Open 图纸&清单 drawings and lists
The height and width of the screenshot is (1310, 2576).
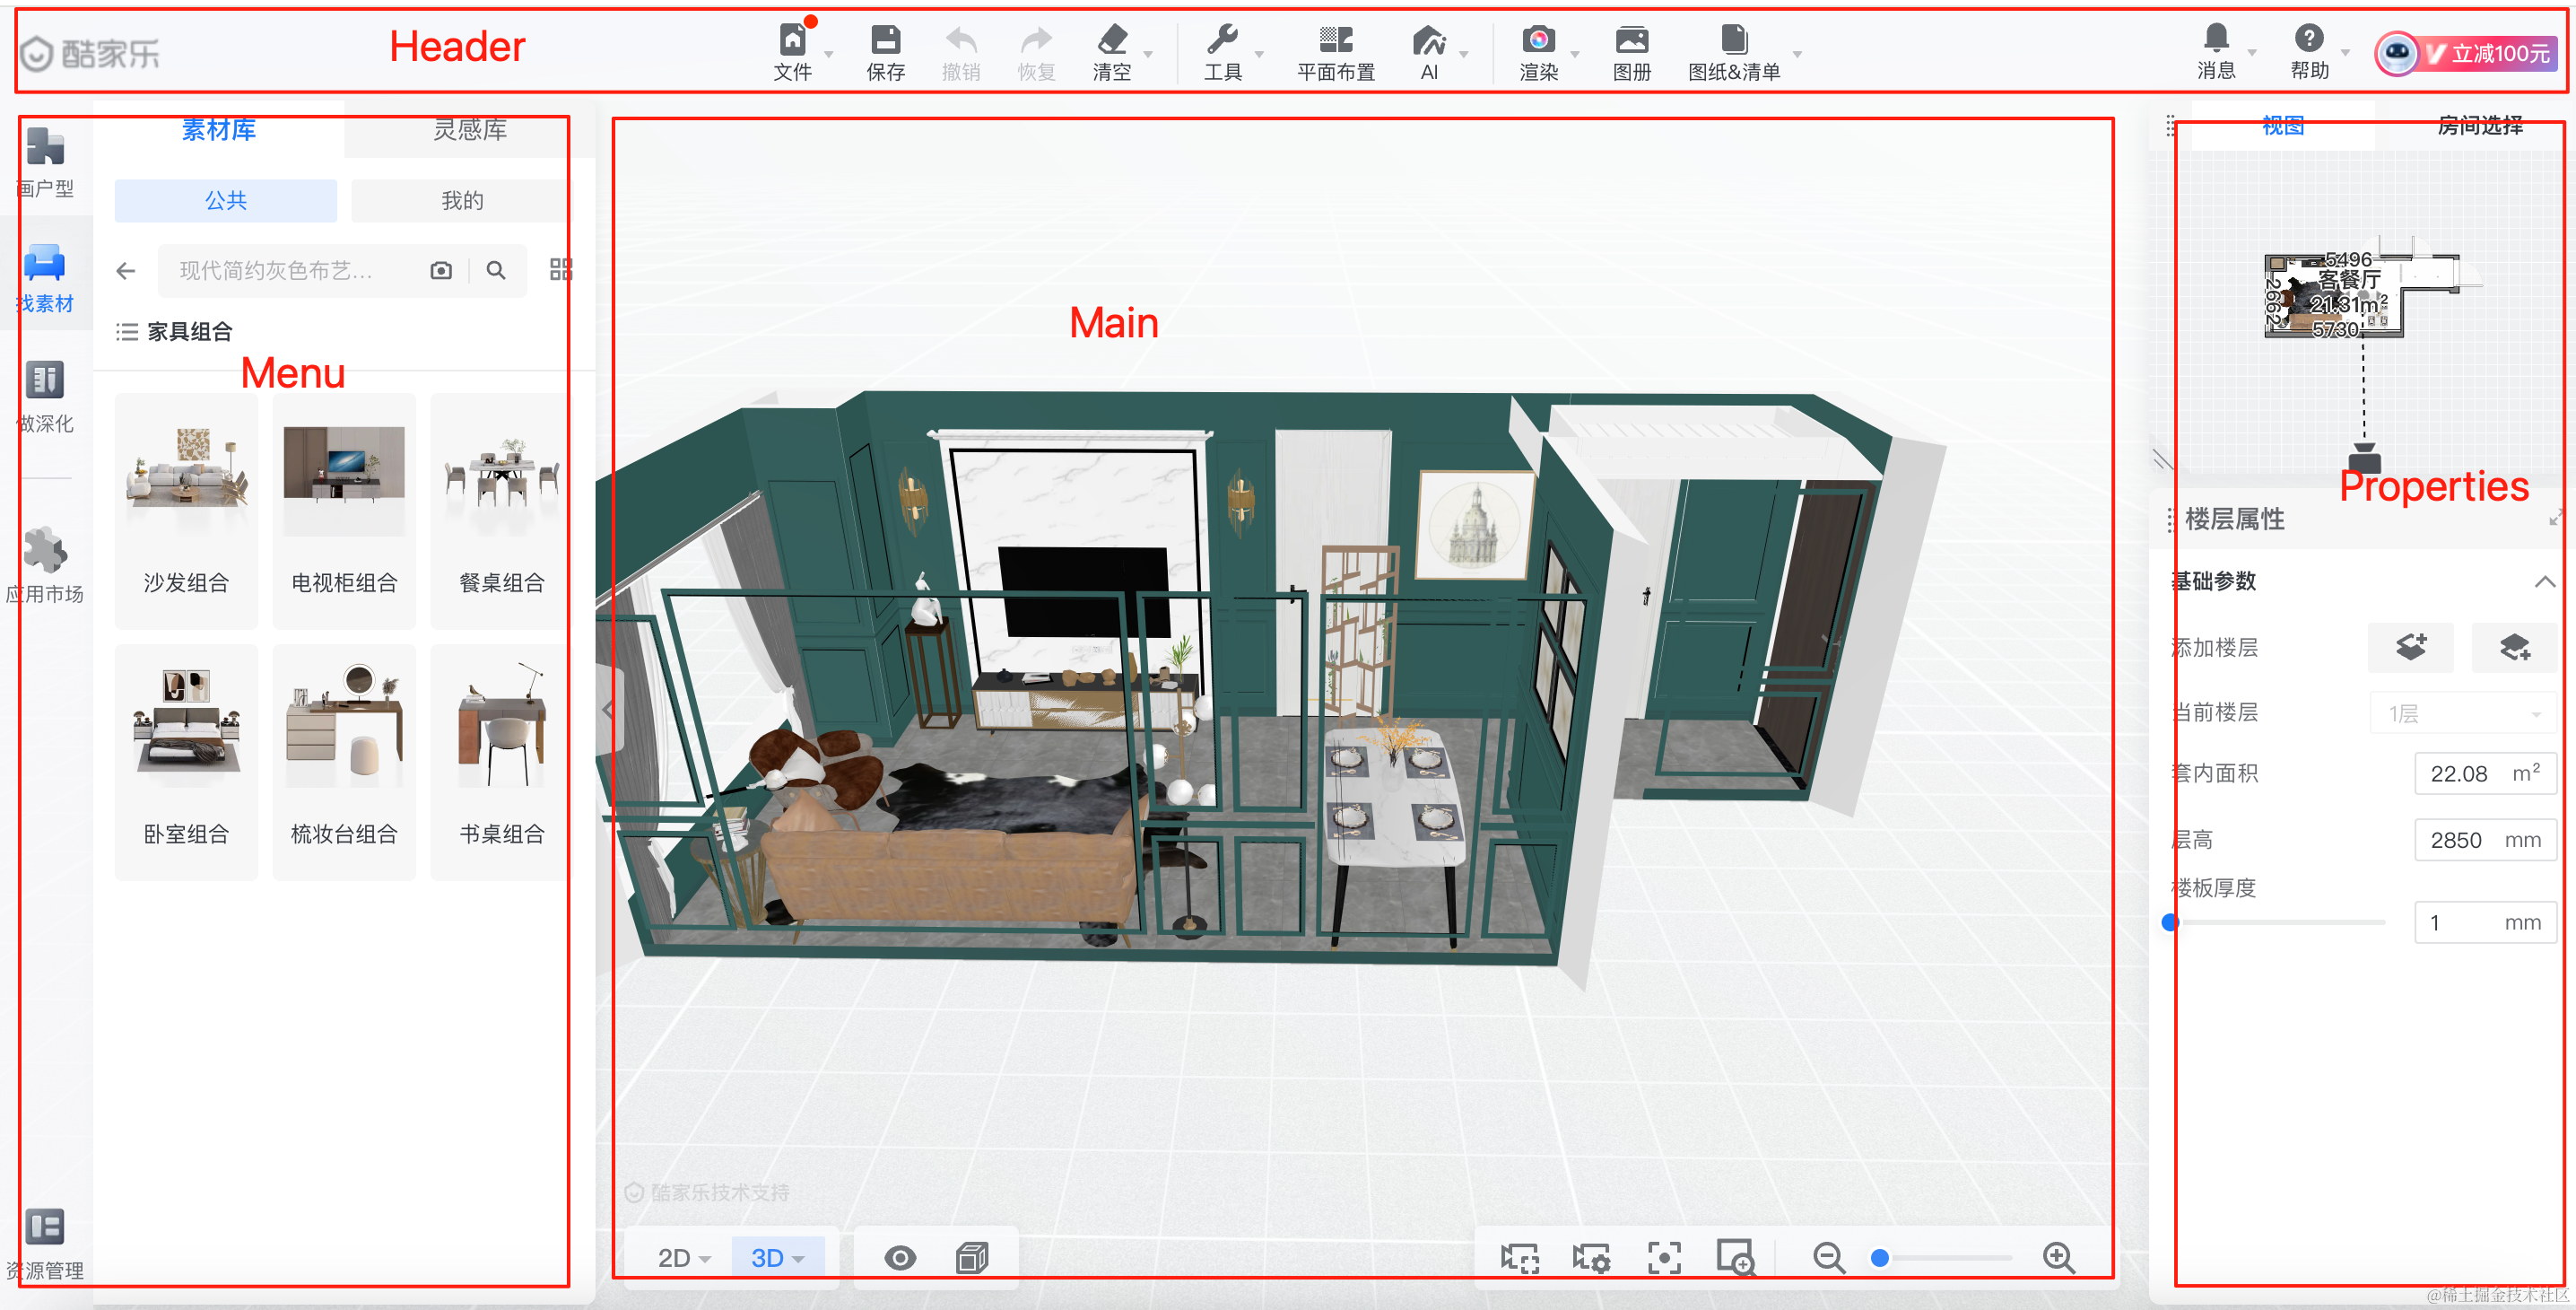coord(1734,41)
